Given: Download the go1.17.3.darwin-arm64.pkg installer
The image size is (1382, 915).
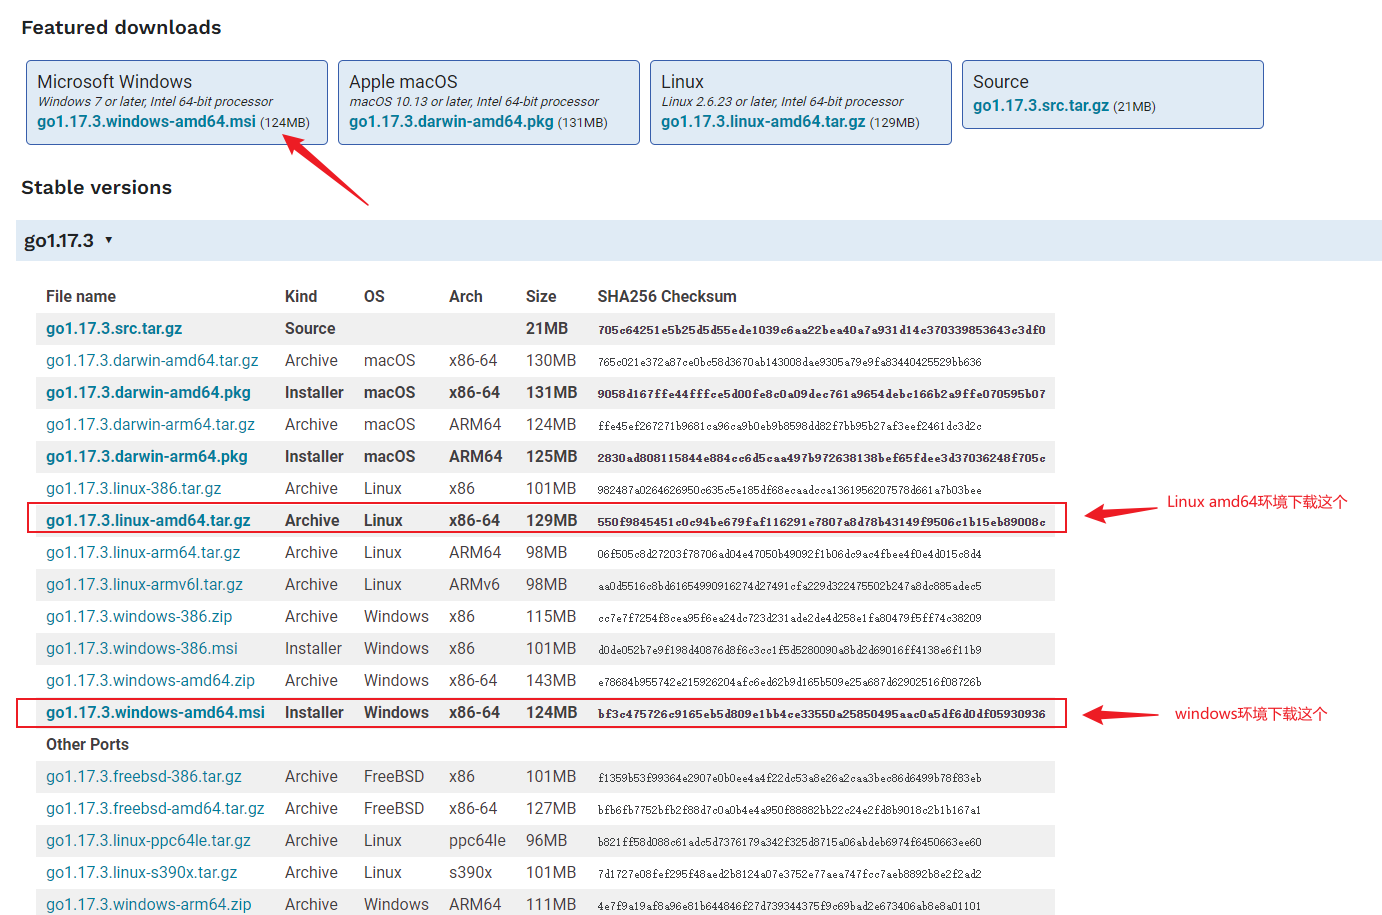Looking at the screenshot, I should coord(146,457).
